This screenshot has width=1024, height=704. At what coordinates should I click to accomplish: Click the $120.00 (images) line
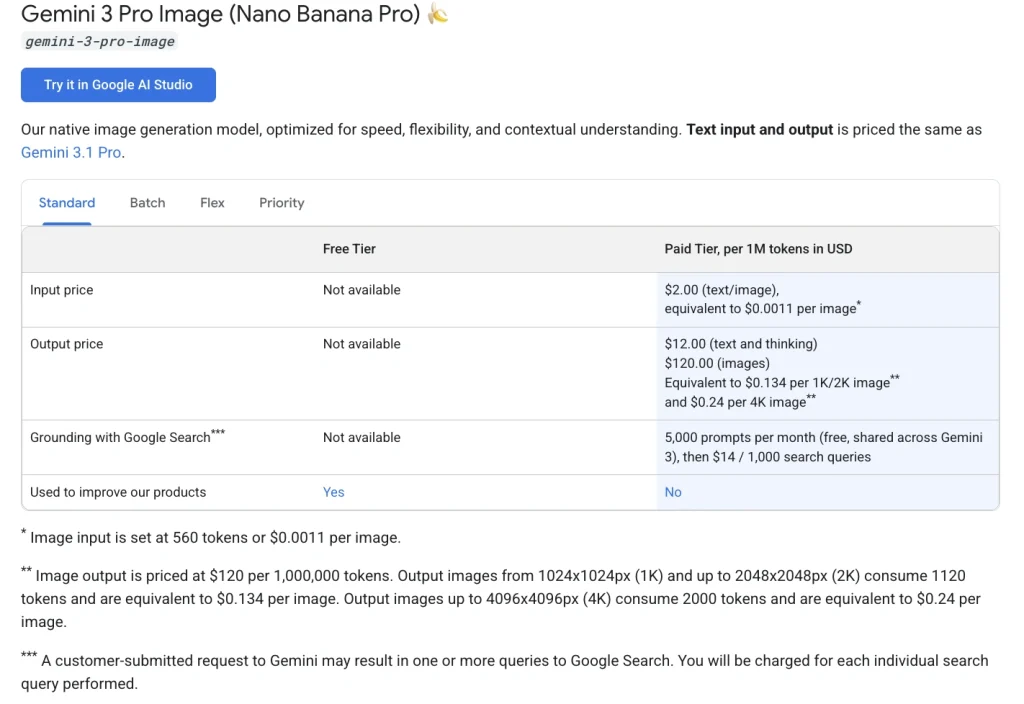pyautogui.click(x=717, y=364)
